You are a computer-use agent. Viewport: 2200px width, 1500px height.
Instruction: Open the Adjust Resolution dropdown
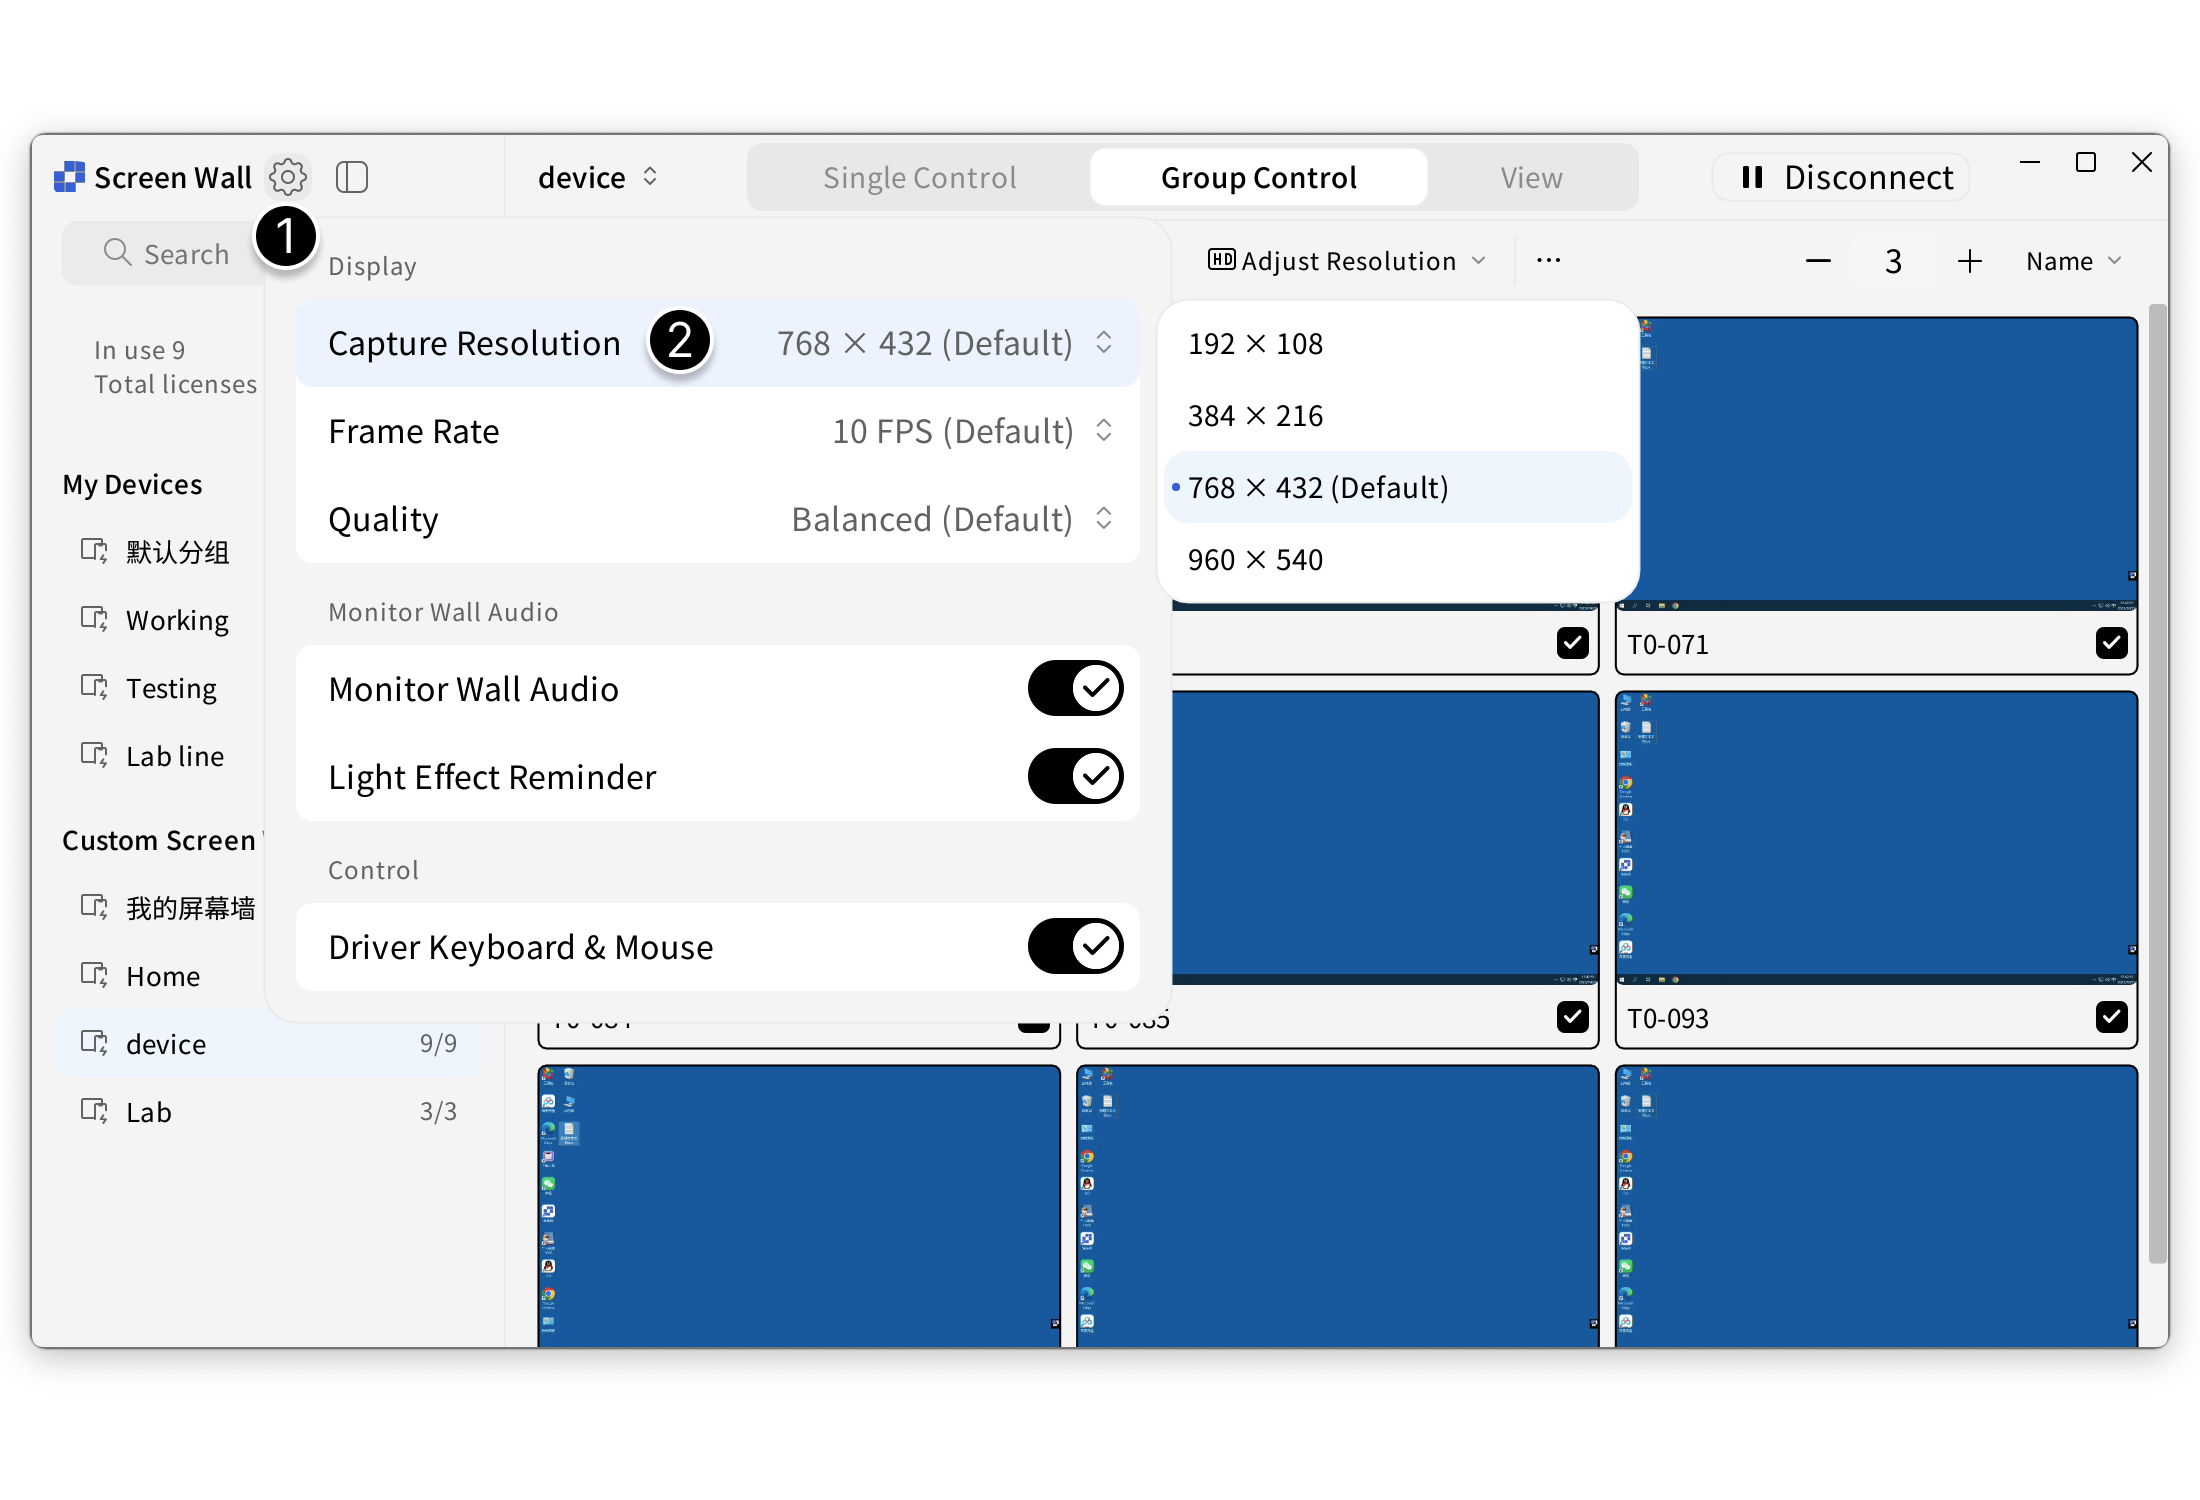(x=1347, y=261)
